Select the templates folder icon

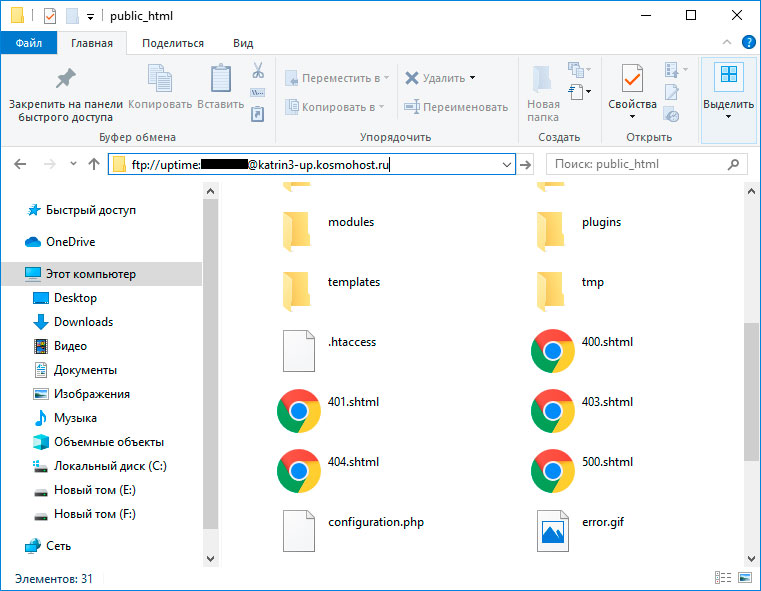point(296,291)
